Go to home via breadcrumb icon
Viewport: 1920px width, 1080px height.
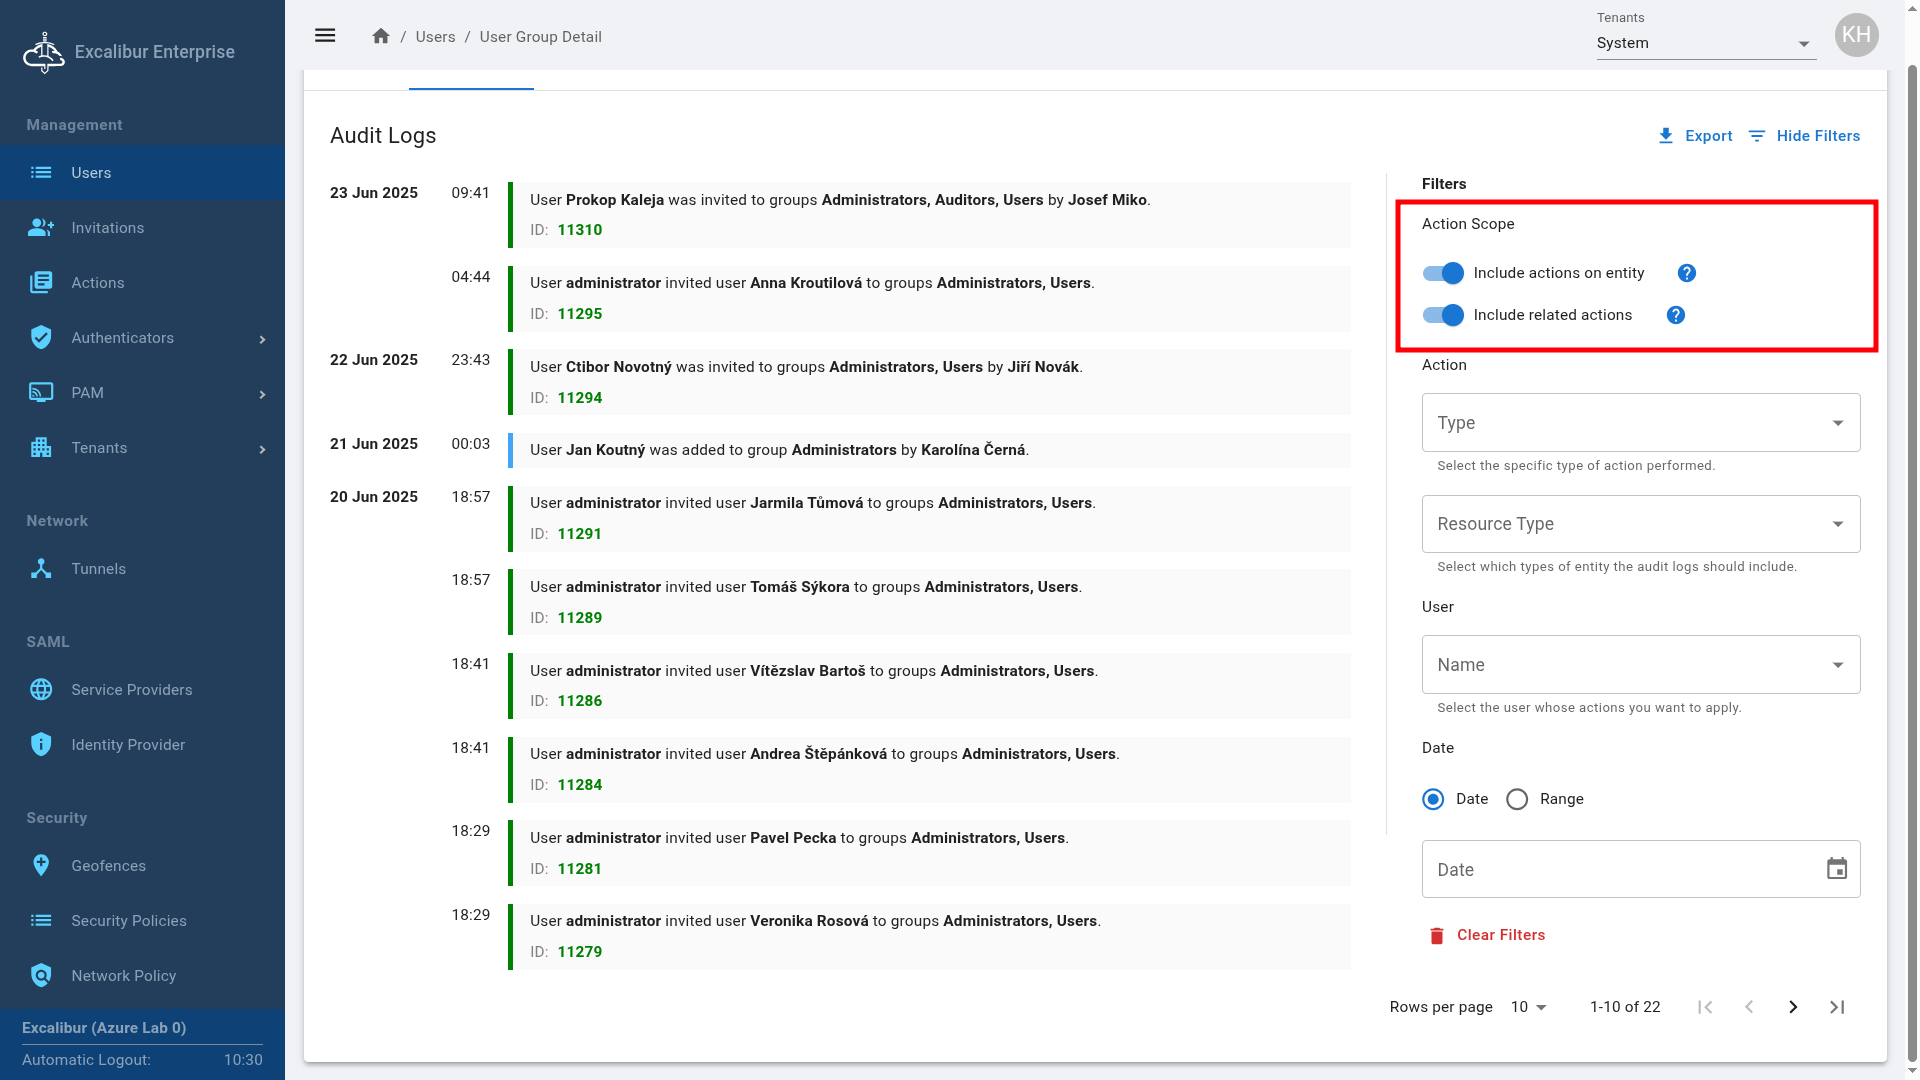pyautogui.click(x=380, y=36)
